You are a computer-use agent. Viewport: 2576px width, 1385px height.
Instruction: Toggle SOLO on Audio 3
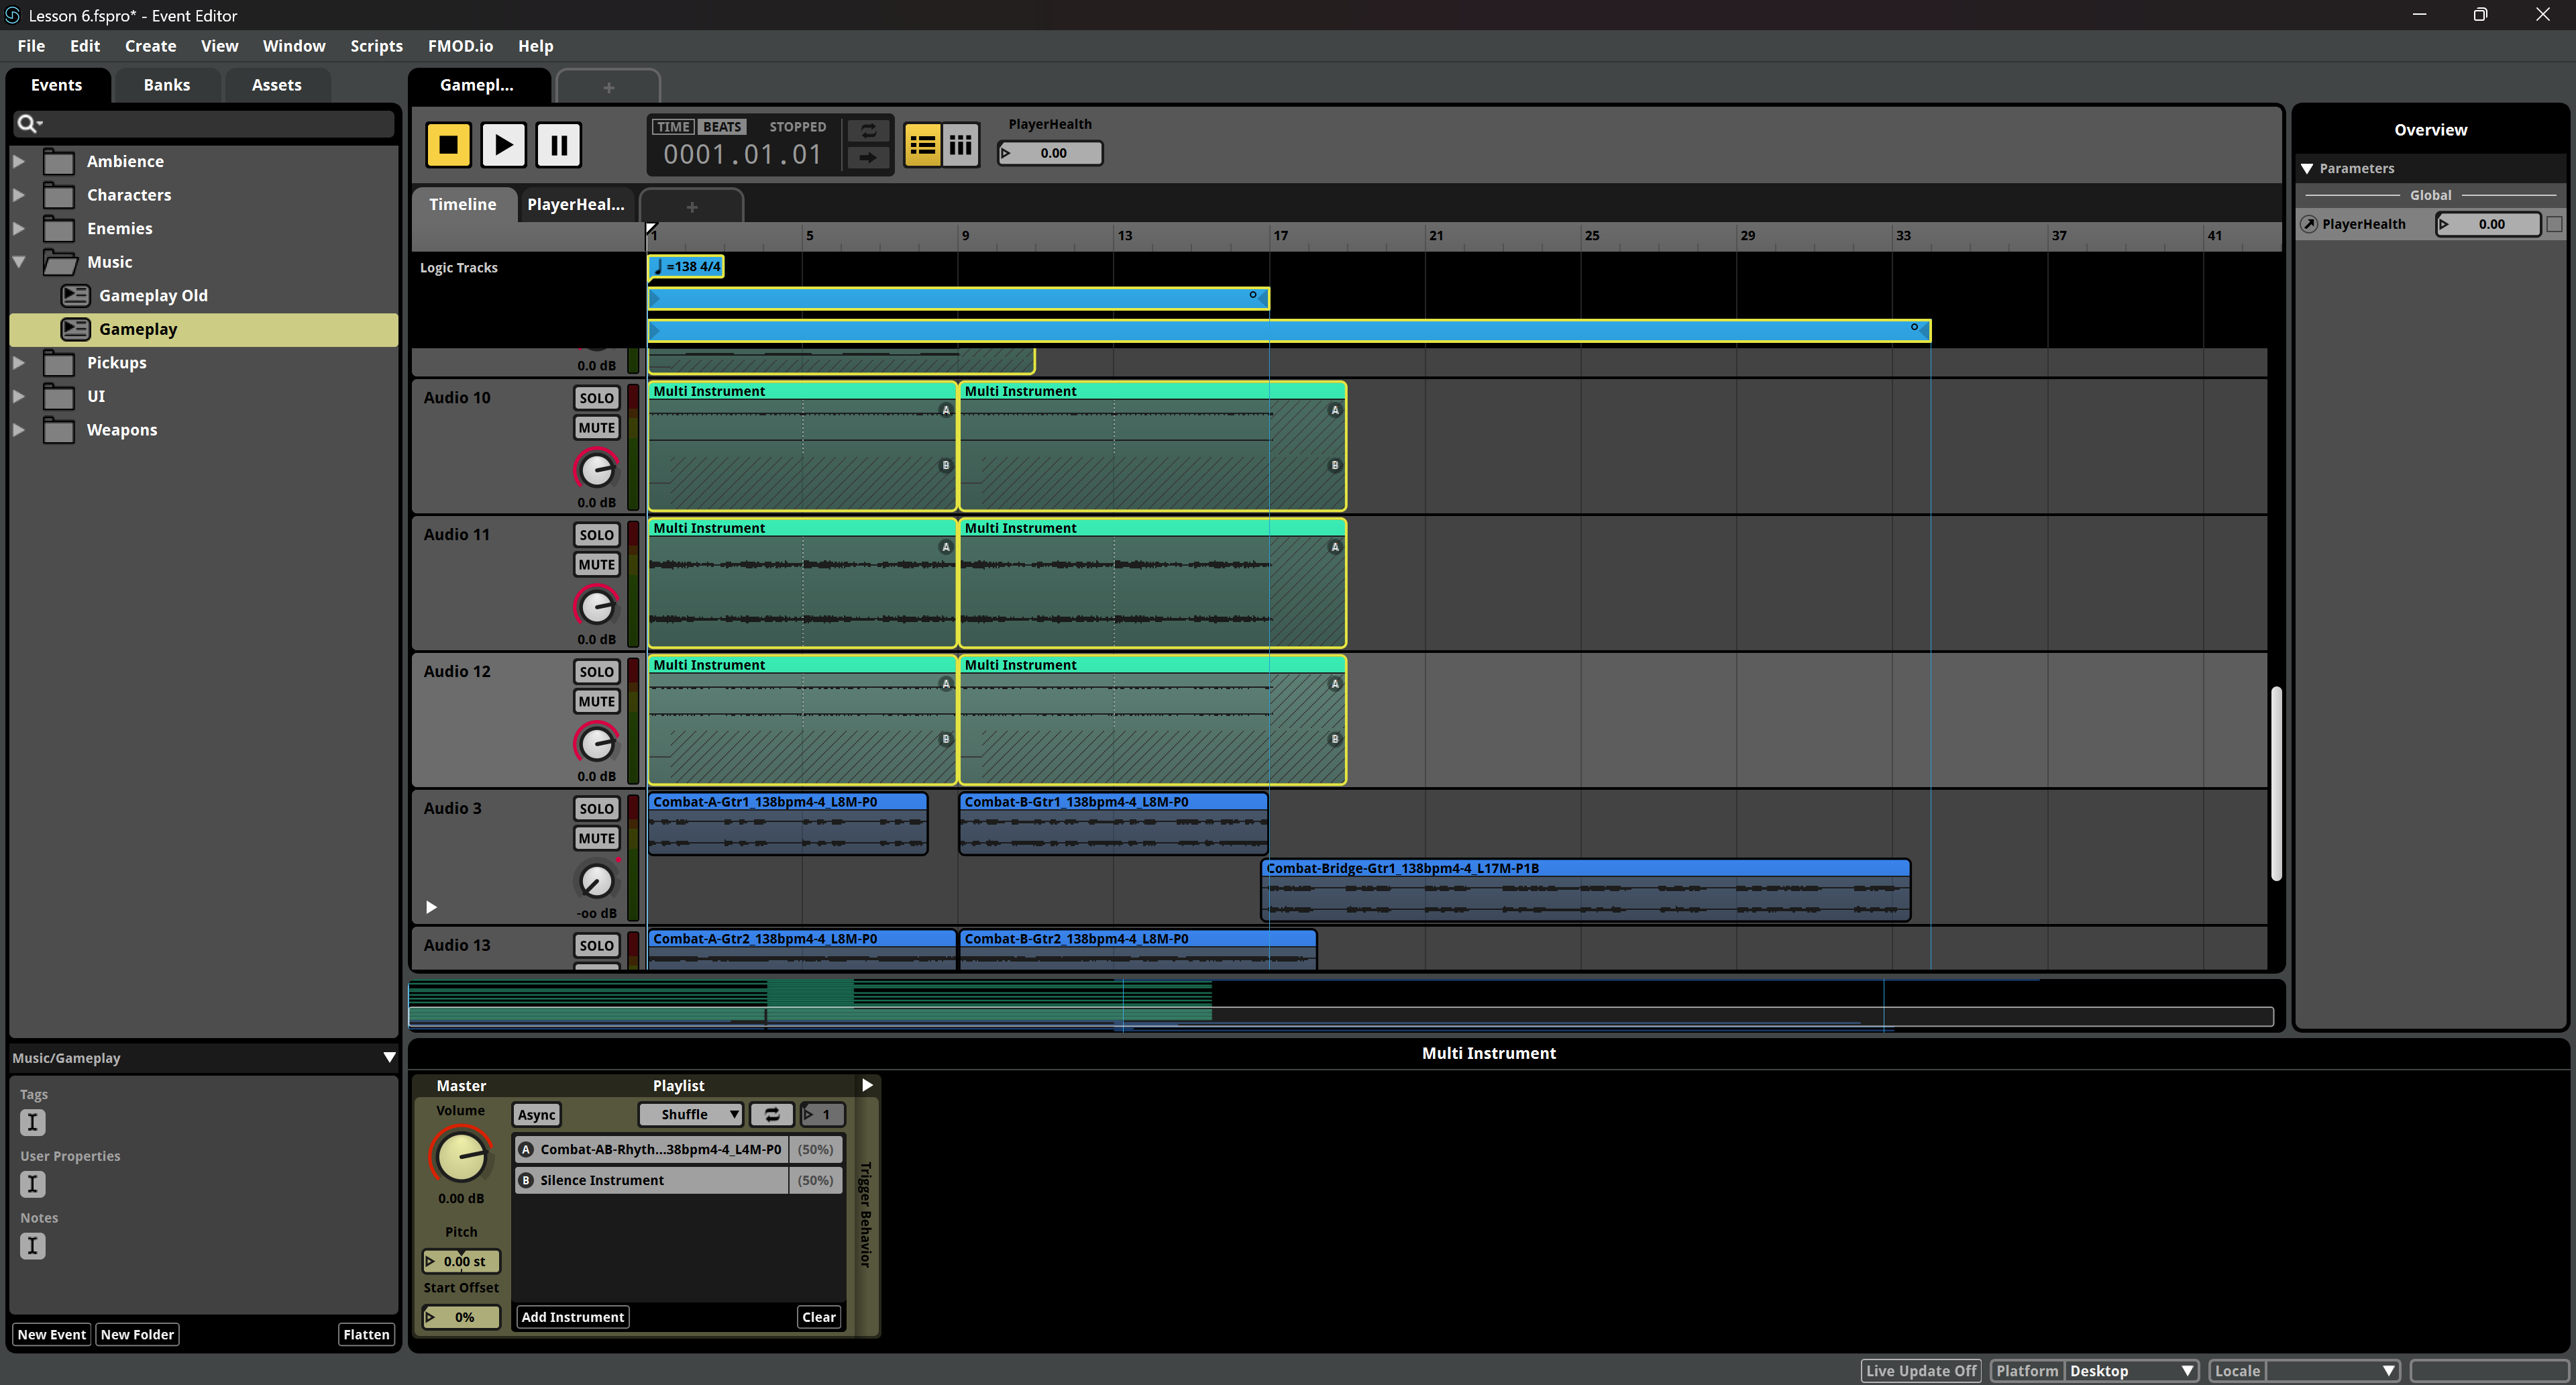[x=596, y=809]
